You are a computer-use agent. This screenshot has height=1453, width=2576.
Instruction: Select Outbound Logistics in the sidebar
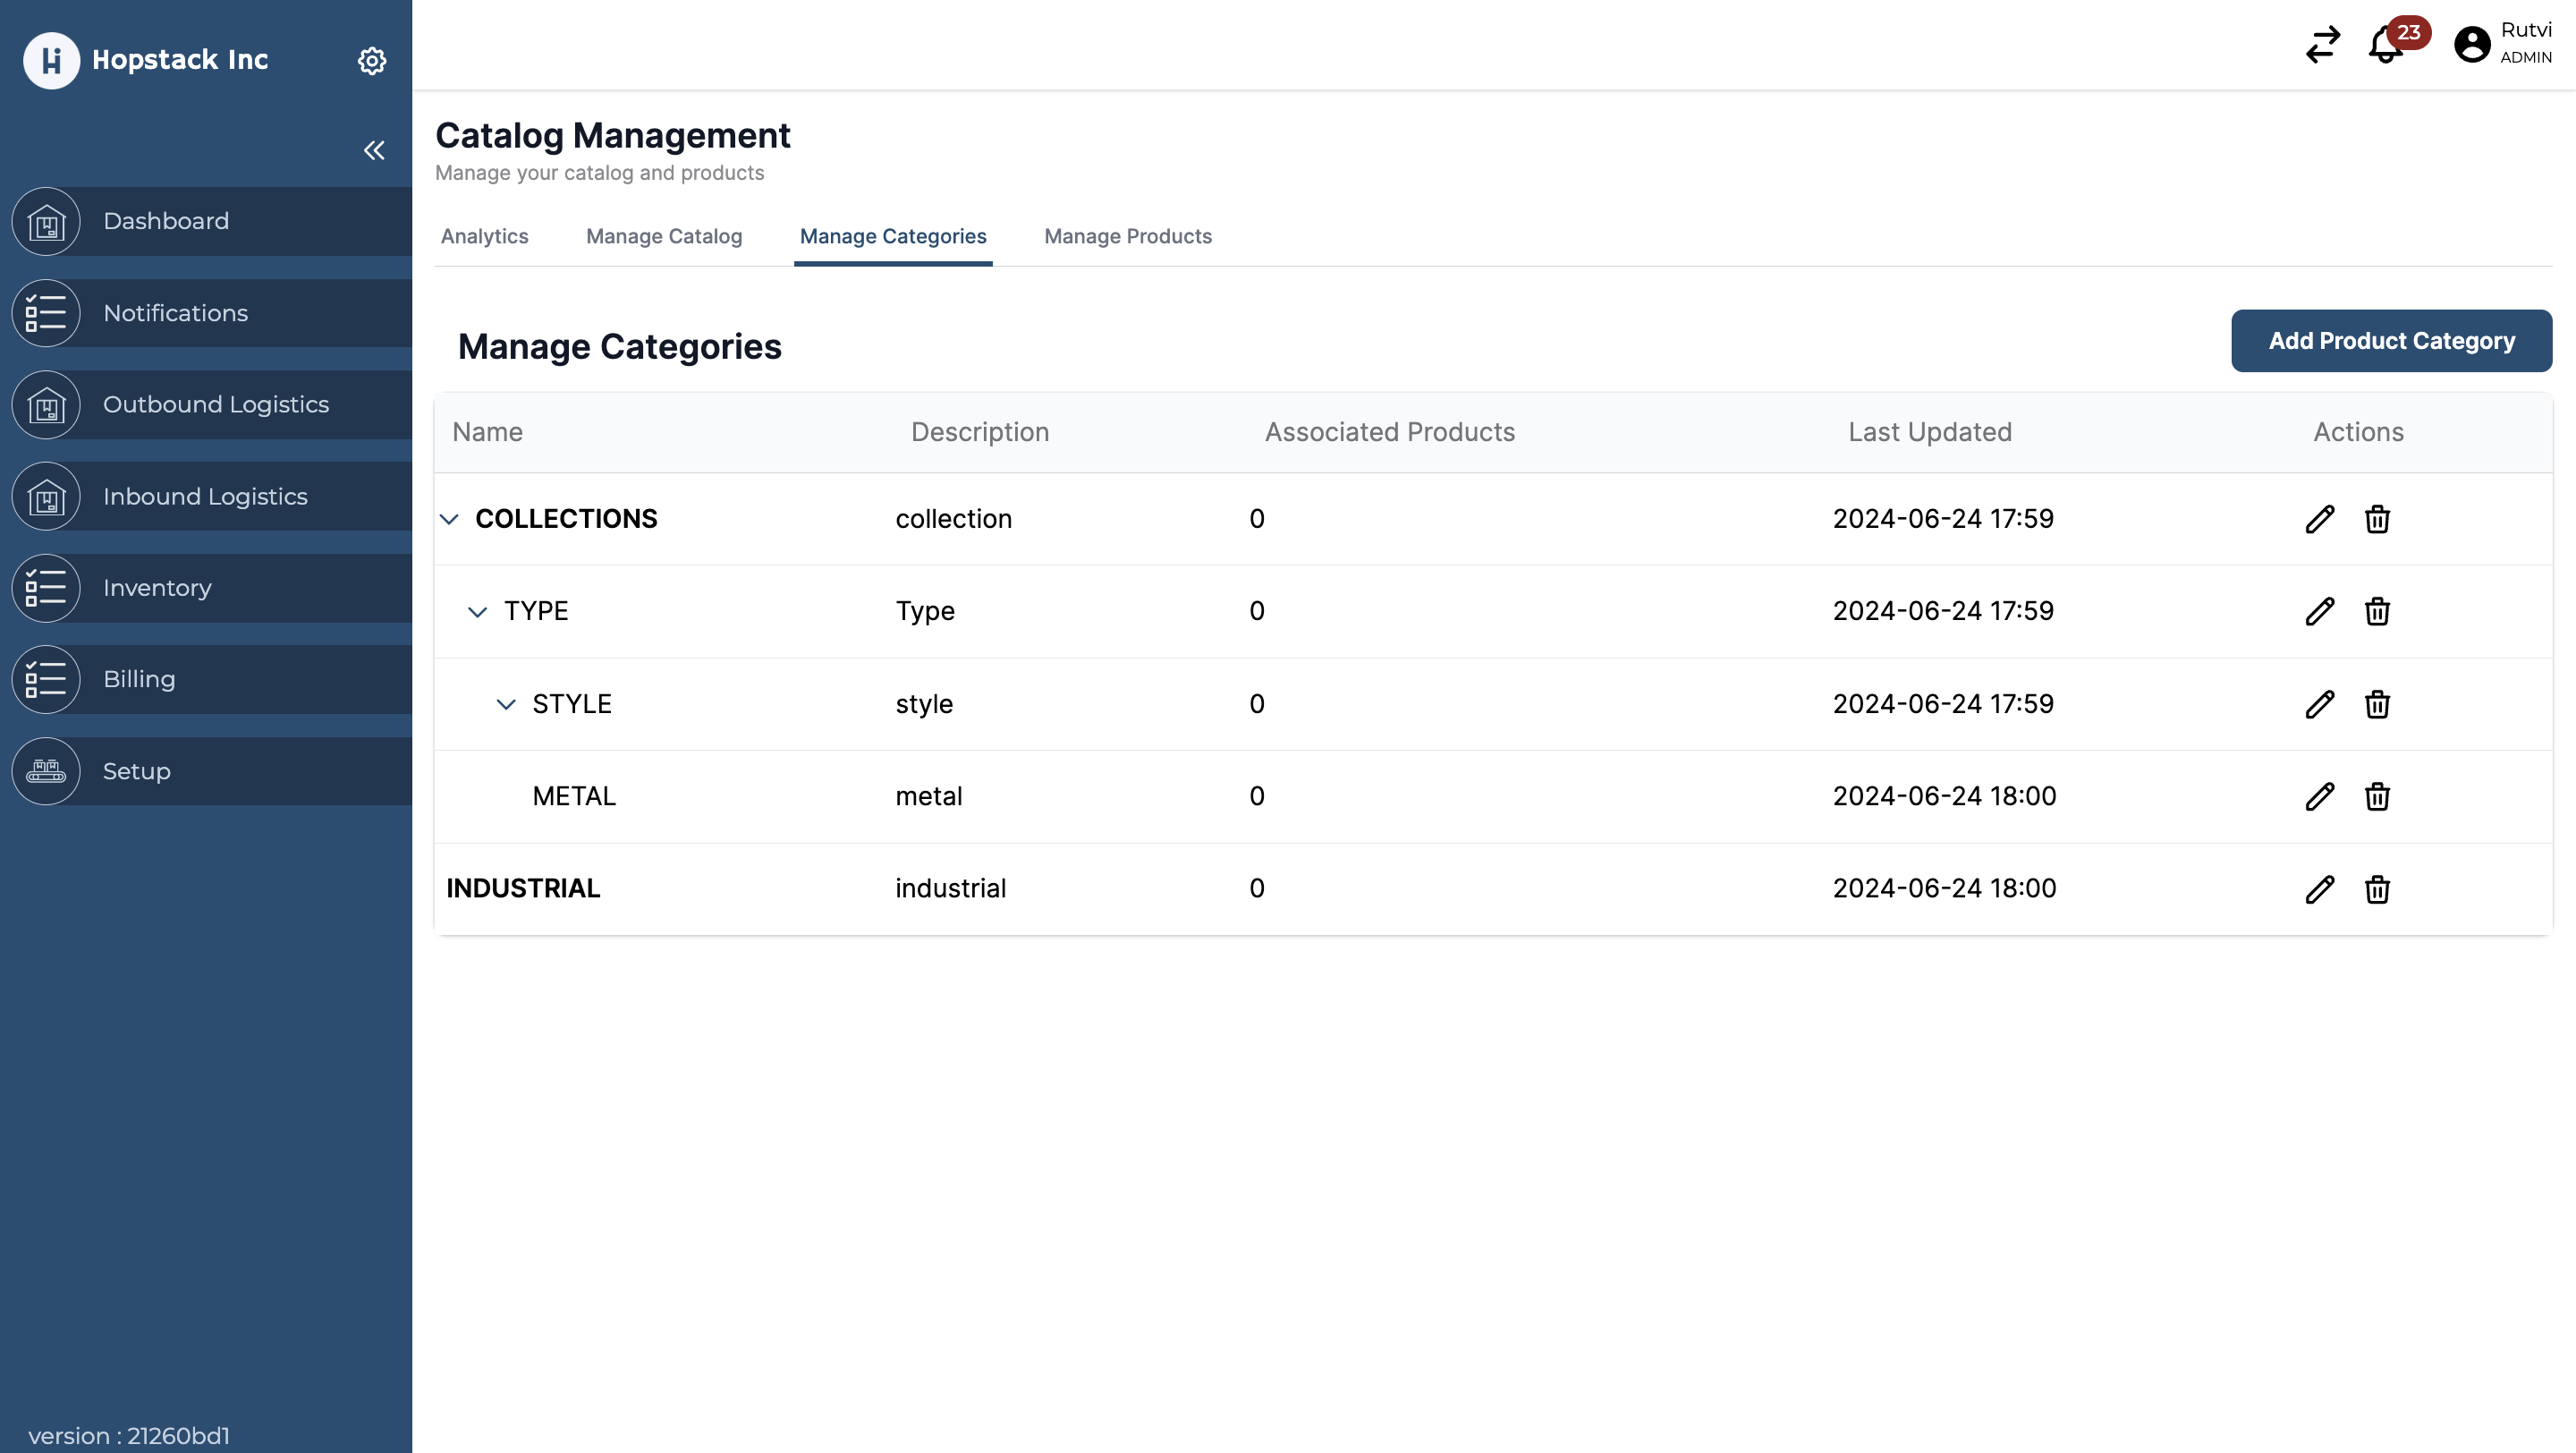(x=46, y=405)
